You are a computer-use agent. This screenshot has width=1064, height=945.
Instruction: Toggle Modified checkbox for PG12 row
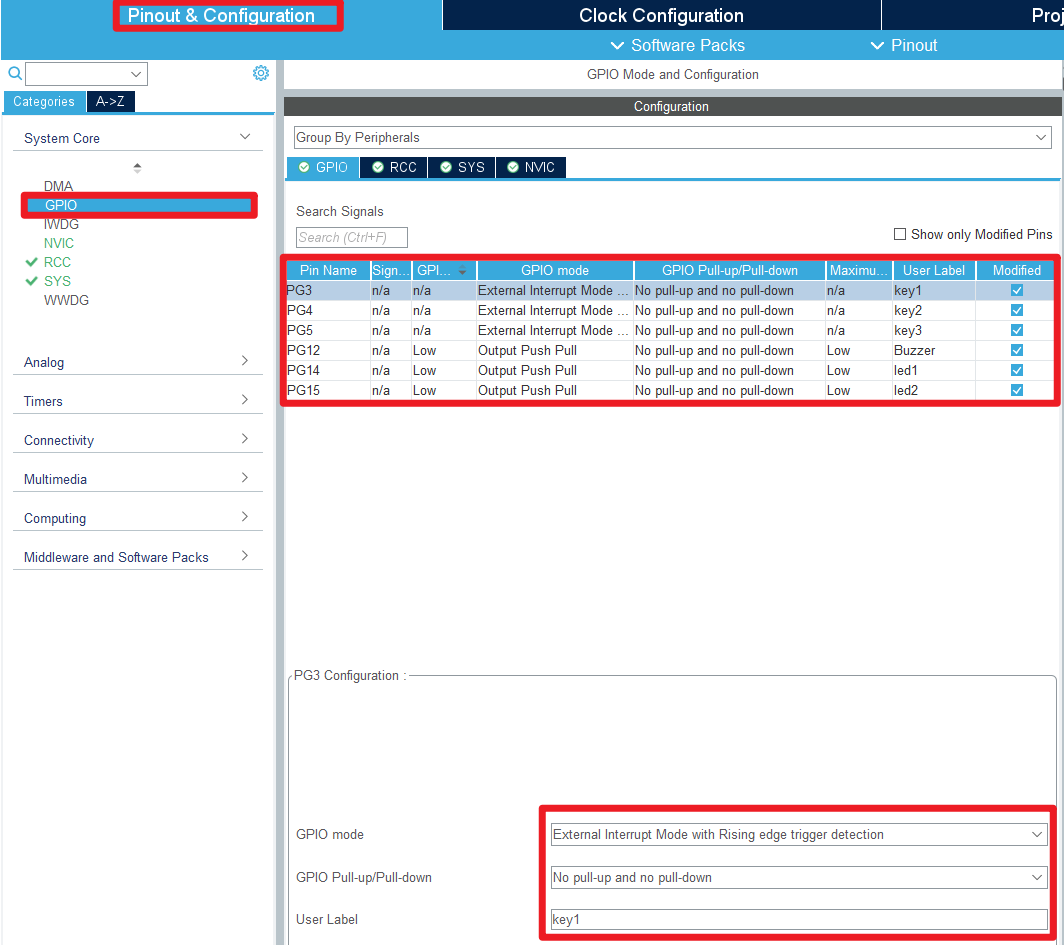1016,350
